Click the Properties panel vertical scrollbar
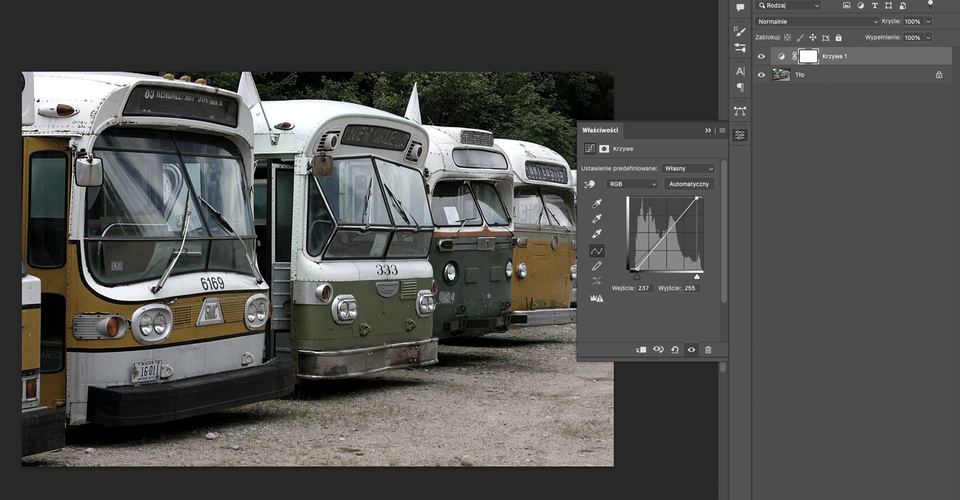960x500 pixels. pos(724,231)
